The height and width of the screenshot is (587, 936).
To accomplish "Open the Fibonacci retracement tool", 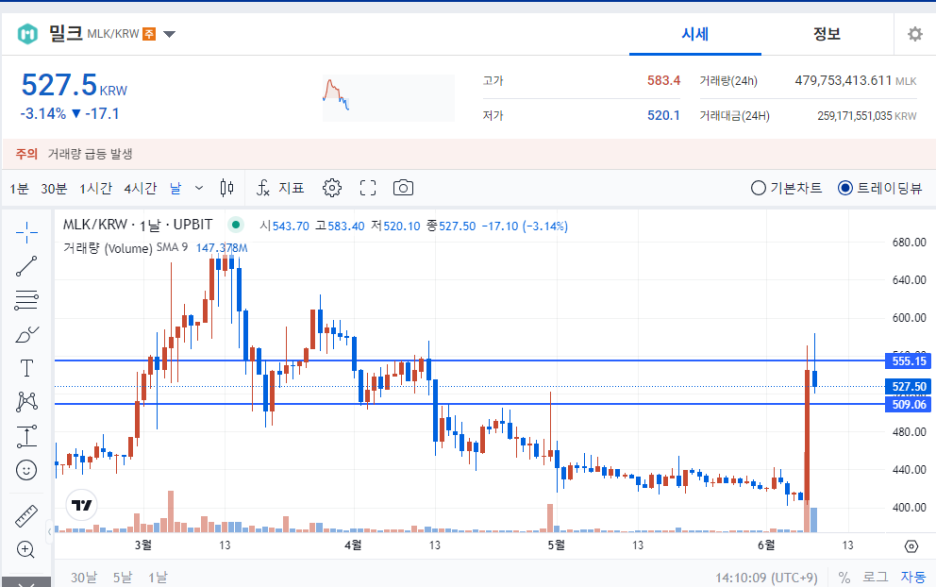I will coord(27,300).
